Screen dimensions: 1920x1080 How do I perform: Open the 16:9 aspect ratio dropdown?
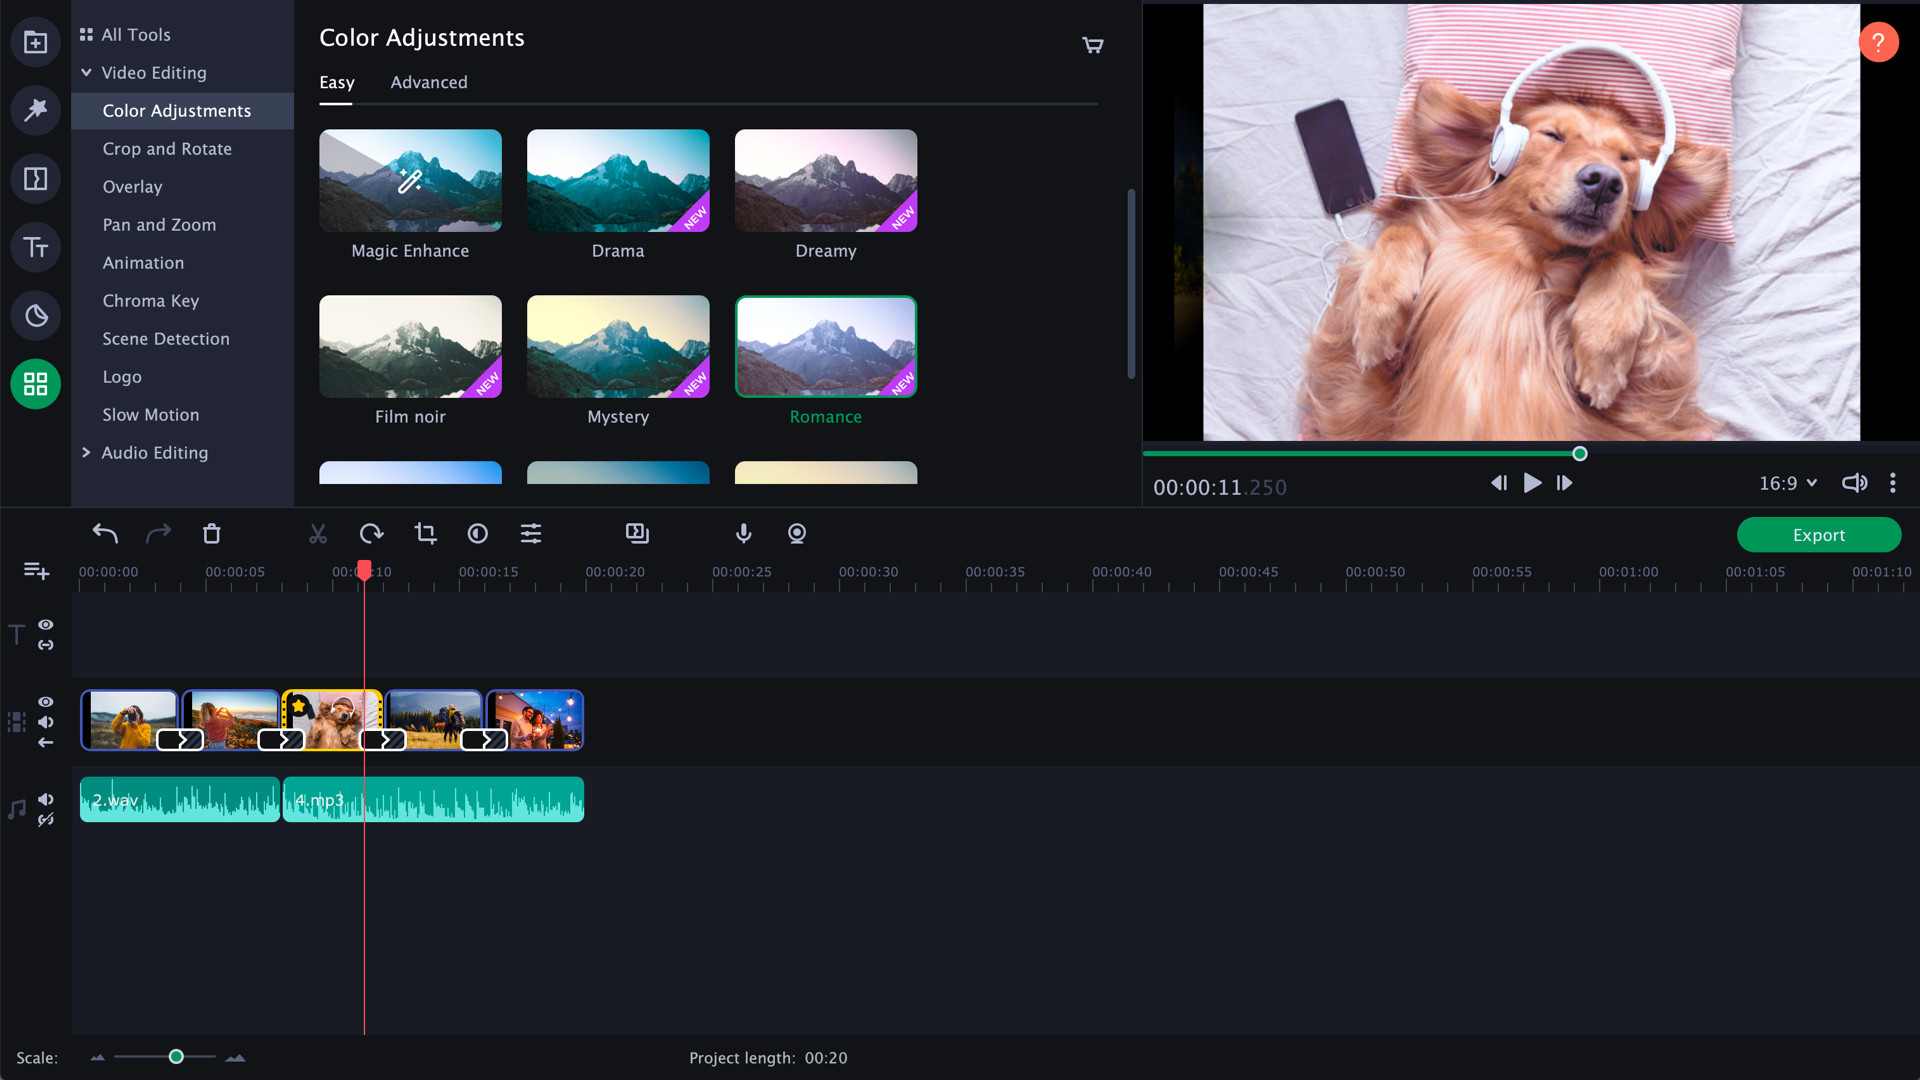click(1787, 483)
